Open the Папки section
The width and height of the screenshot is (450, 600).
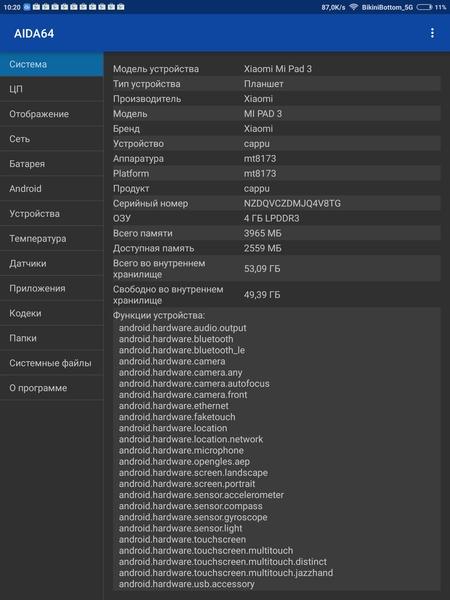point(52,338)
